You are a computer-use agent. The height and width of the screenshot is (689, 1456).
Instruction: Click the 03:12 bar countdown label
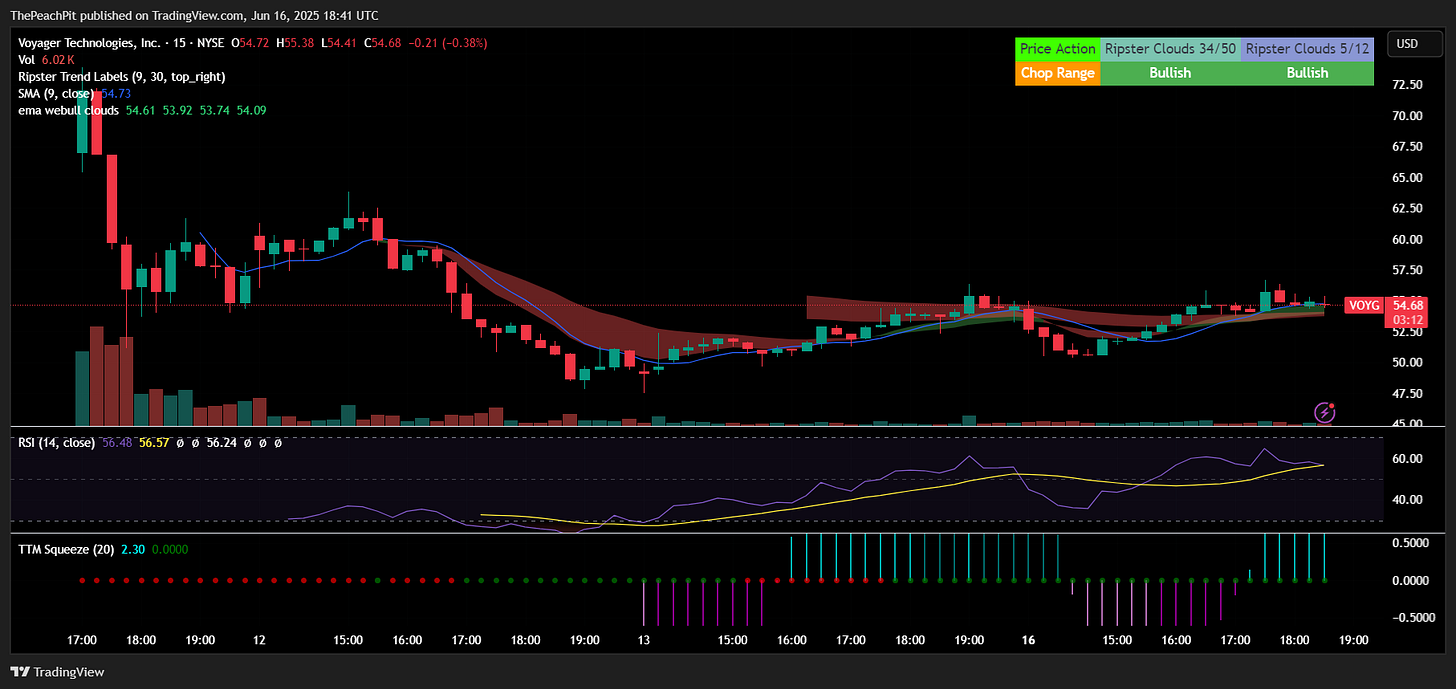click(1407, 320)
